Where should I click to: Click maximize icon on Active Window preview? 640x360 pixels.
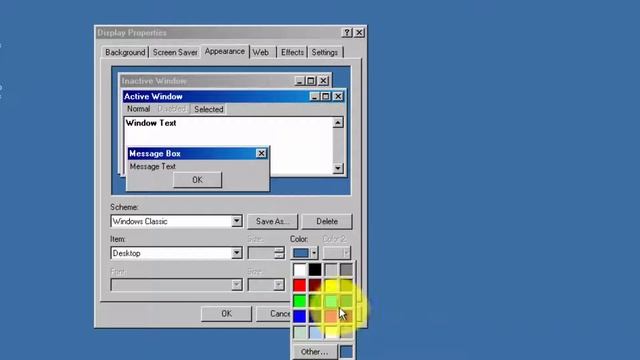325,96
